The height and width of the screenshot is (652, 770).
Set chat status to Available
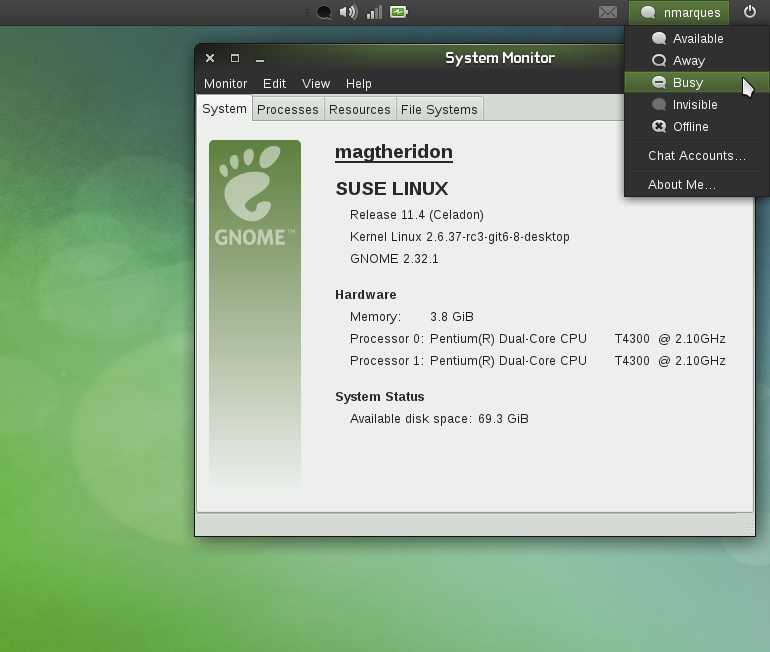pos(696,39)
